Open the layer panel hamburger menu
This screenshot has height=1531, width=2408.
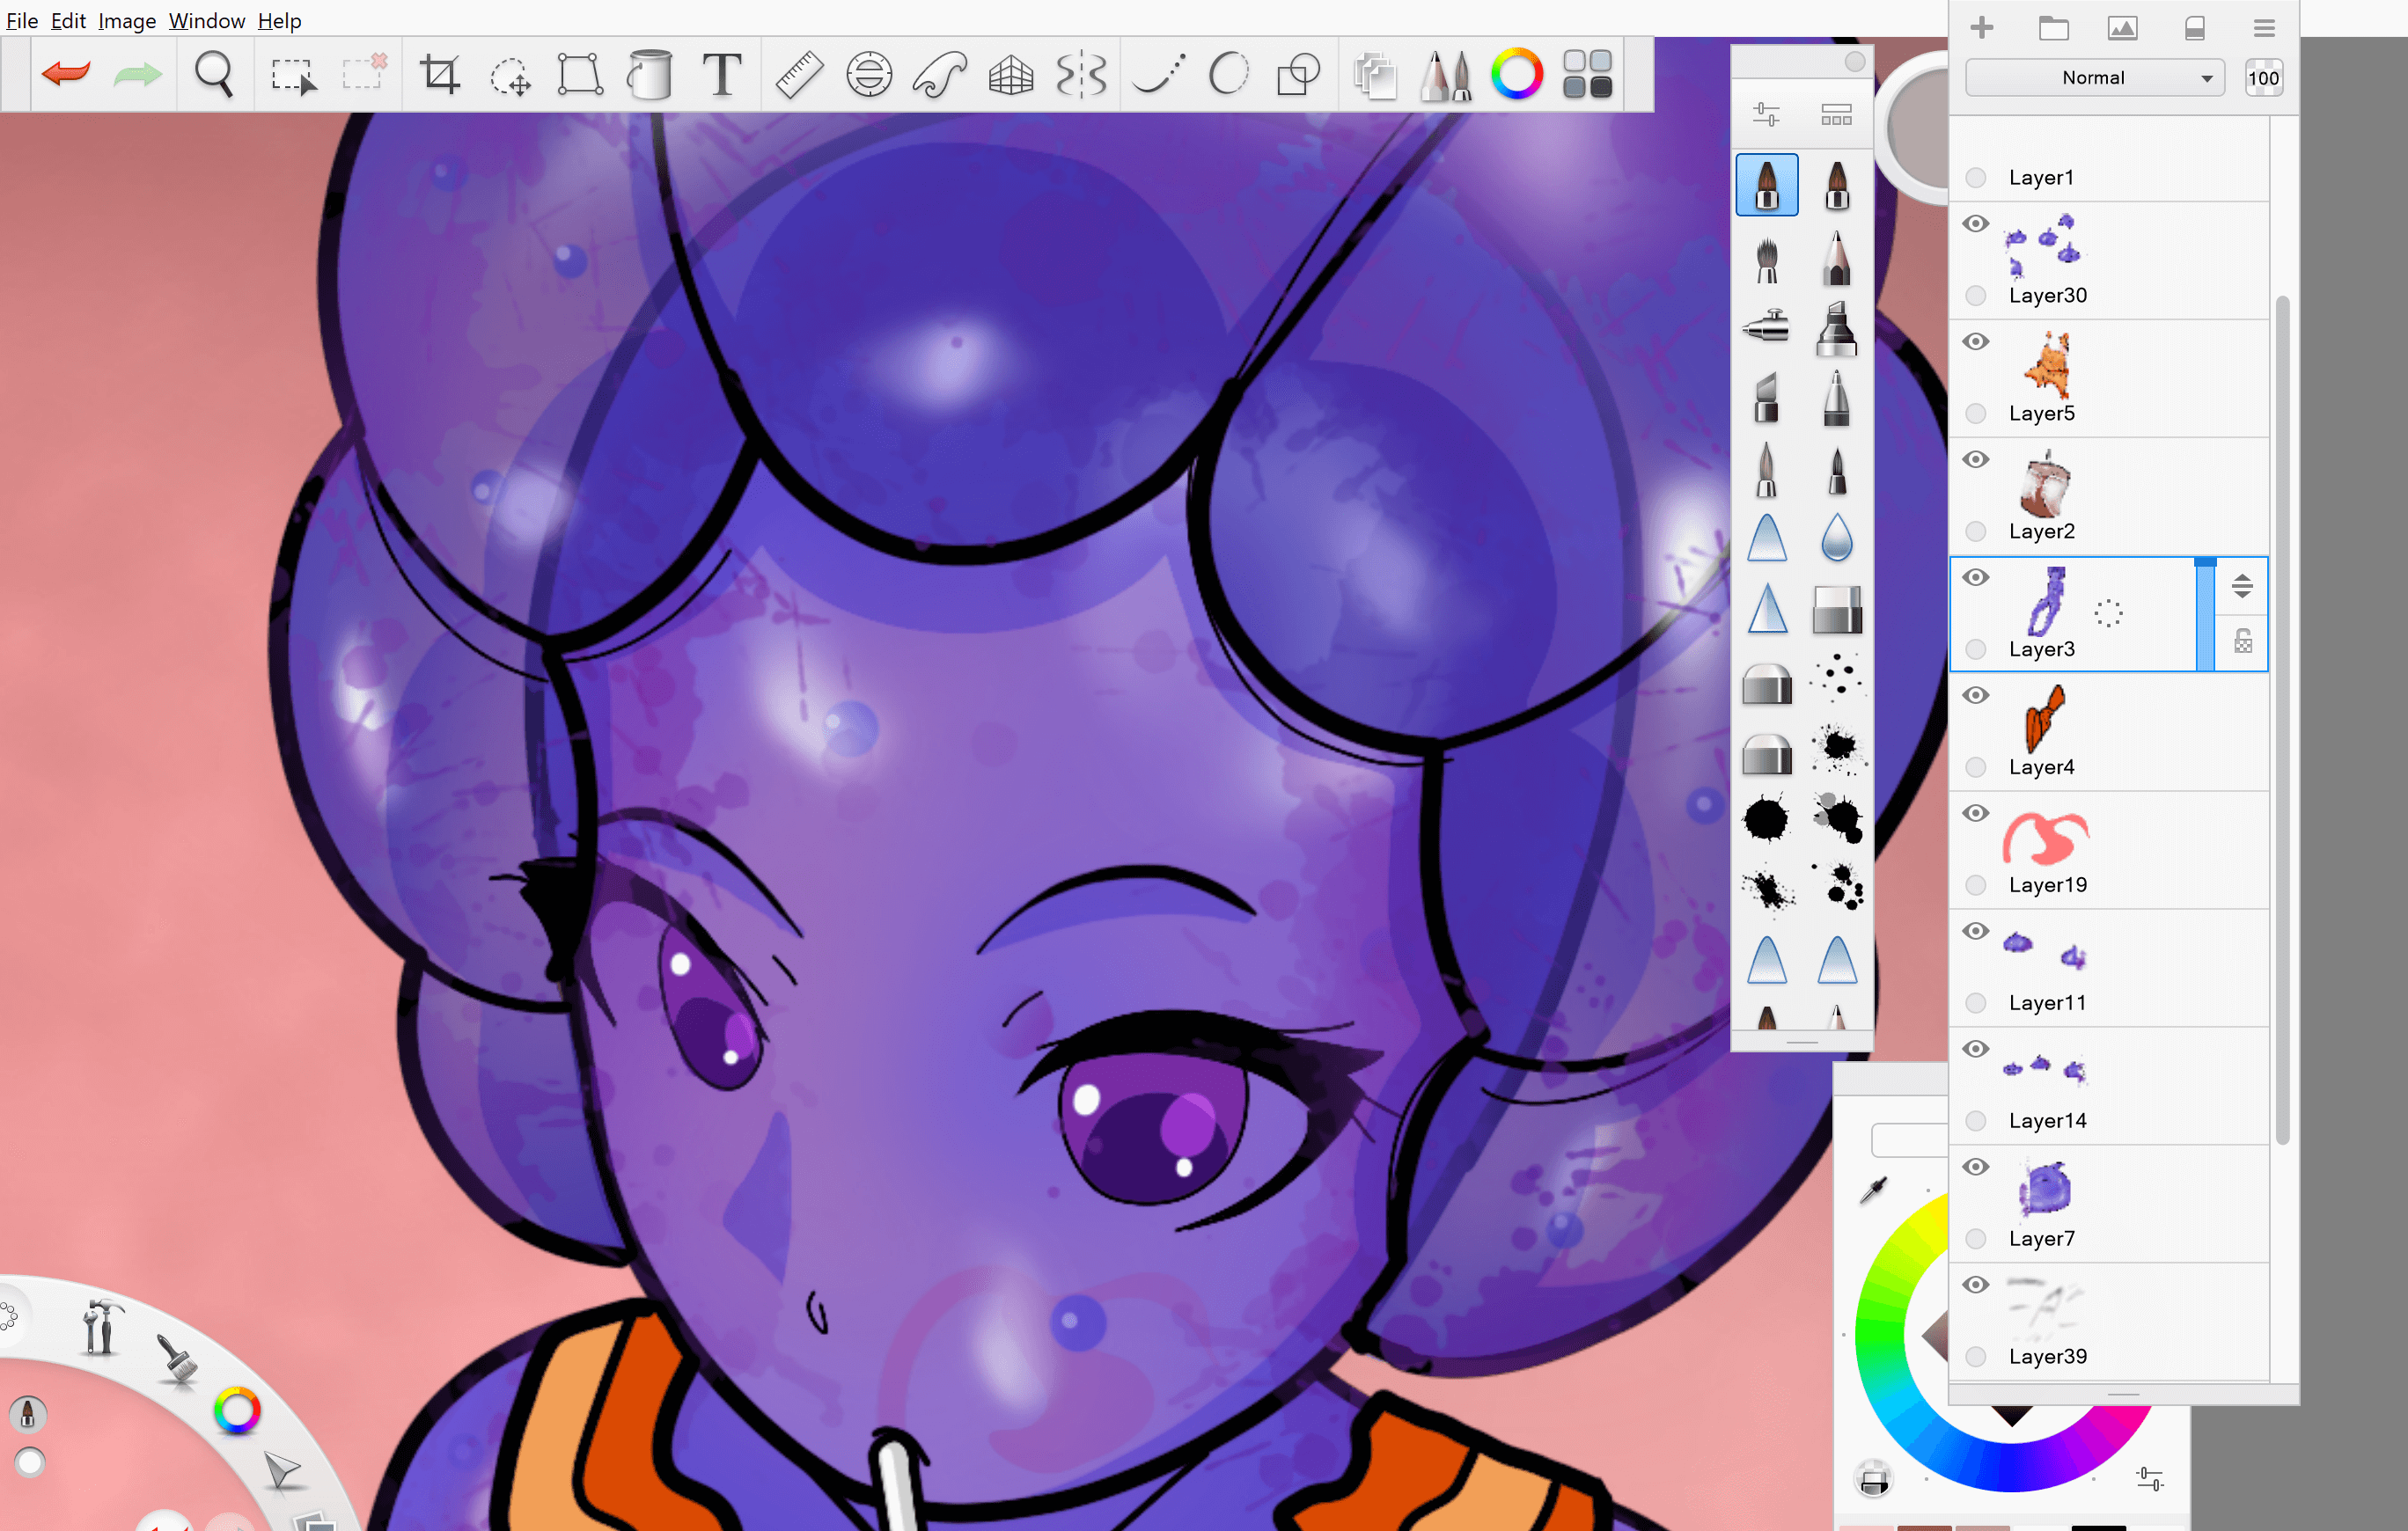pyautogui.click(x=2264, y=28)
